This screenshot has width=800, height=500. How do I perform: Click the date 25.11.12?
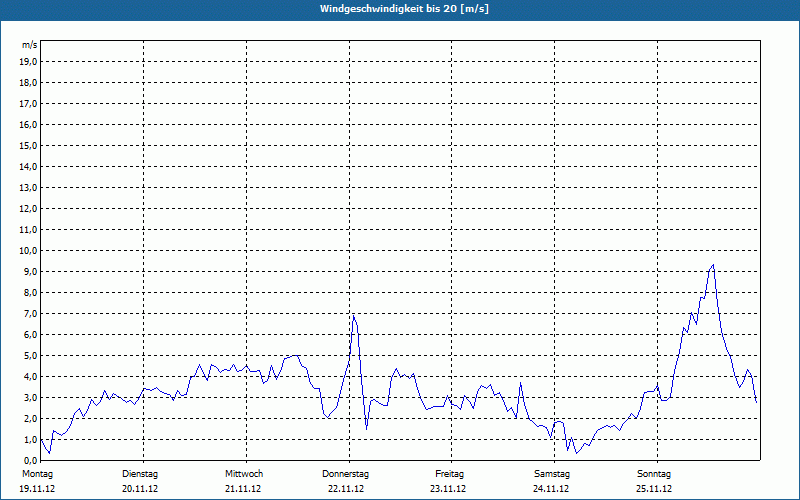654,489
